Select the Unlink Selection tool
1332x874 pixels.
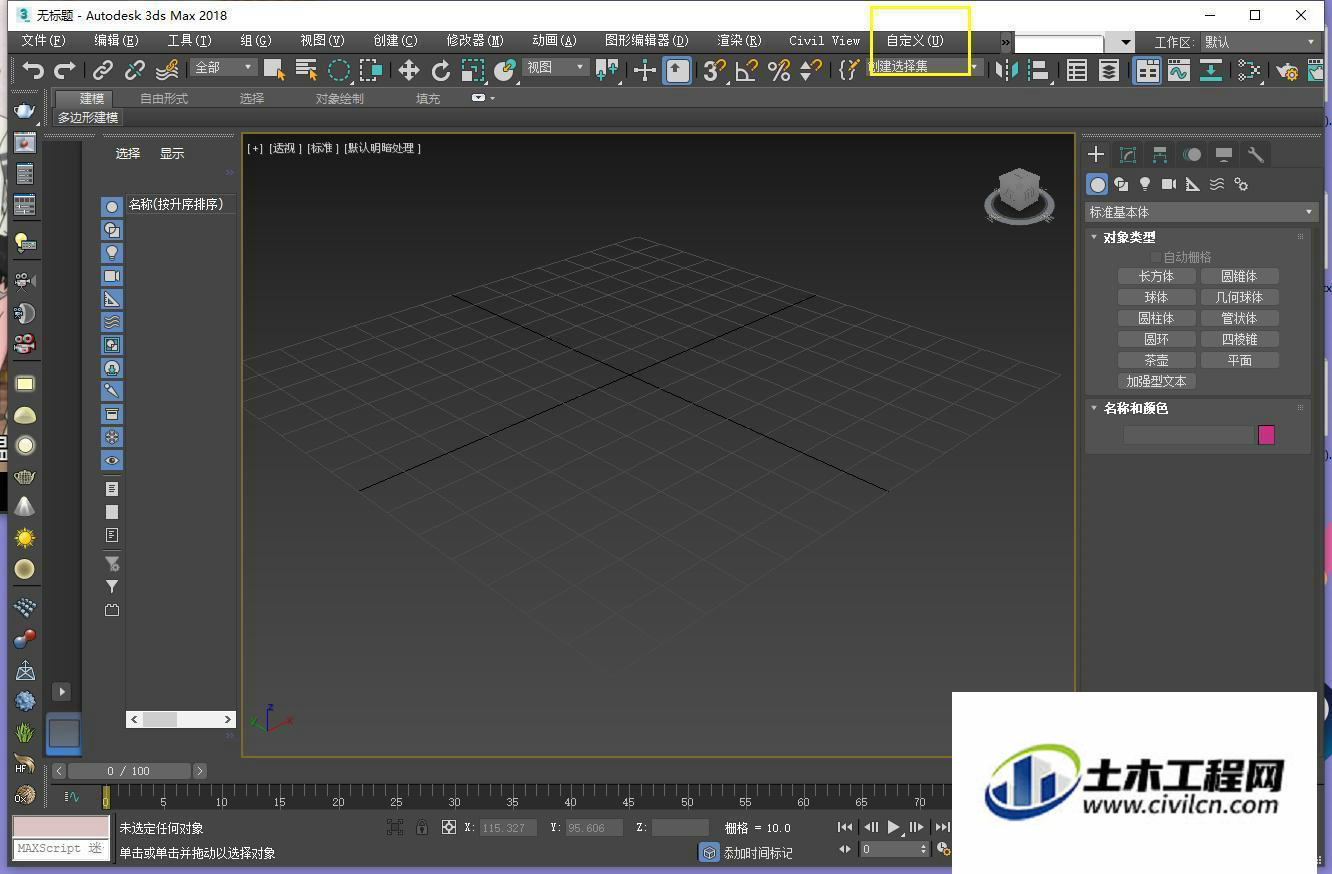pos(135,70)
